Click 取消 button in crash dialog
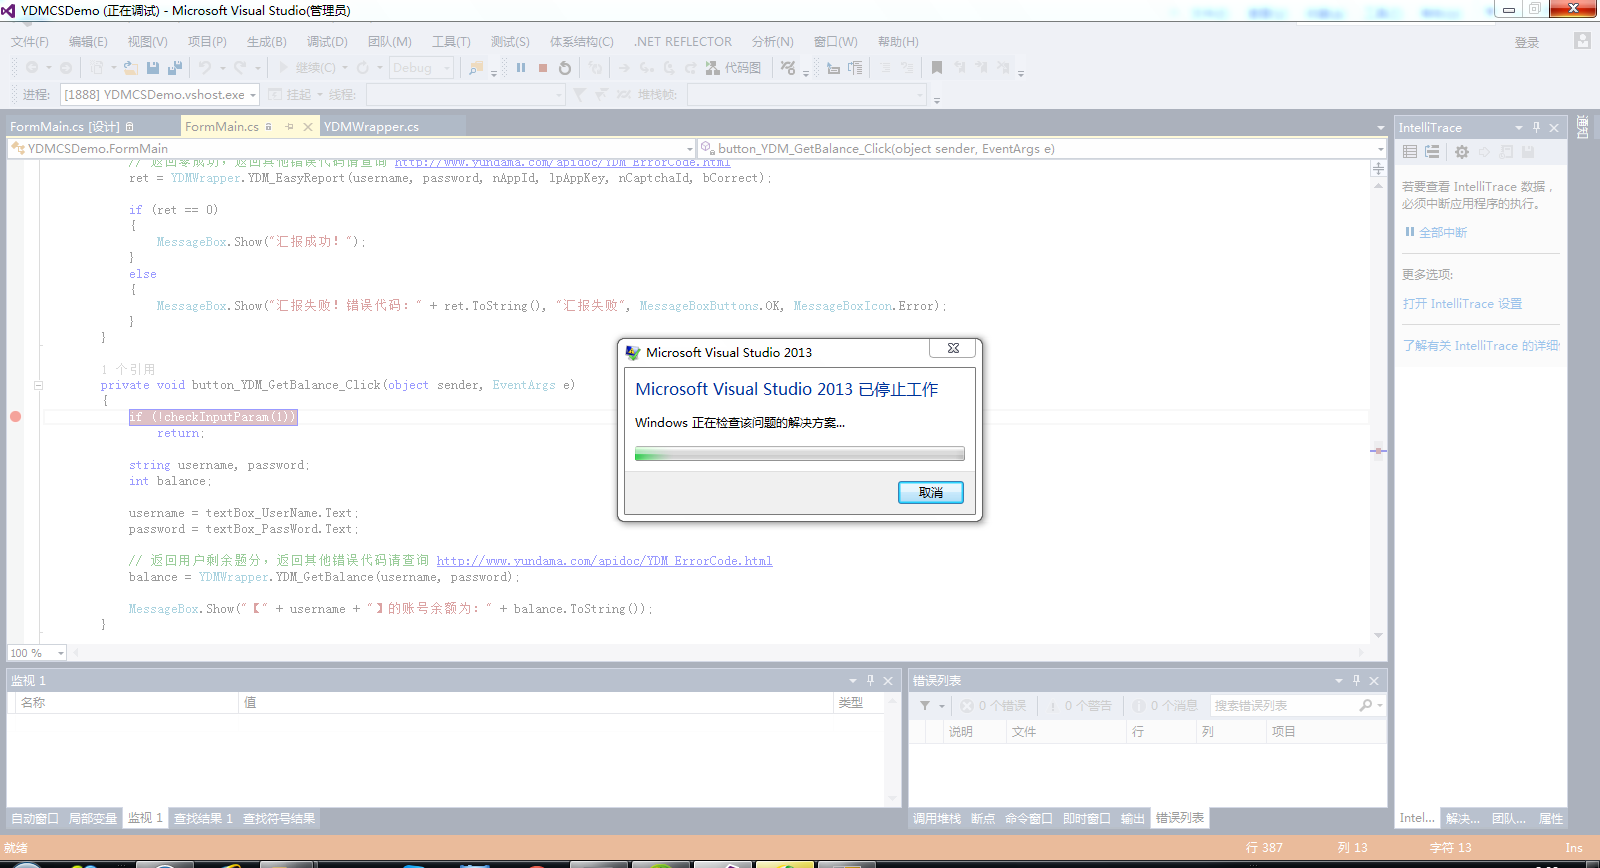Screen dimensions: 1600x868 coord(931,492)
